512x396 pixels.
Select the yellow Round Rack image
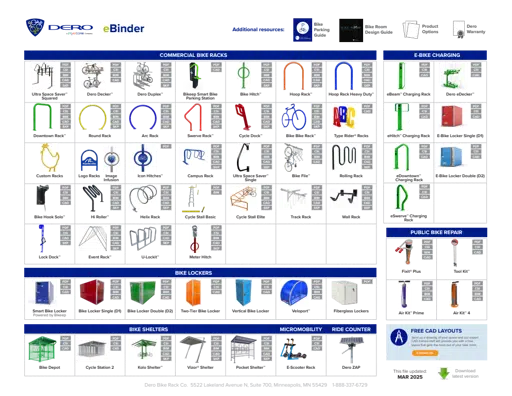(x=92, y=117)
